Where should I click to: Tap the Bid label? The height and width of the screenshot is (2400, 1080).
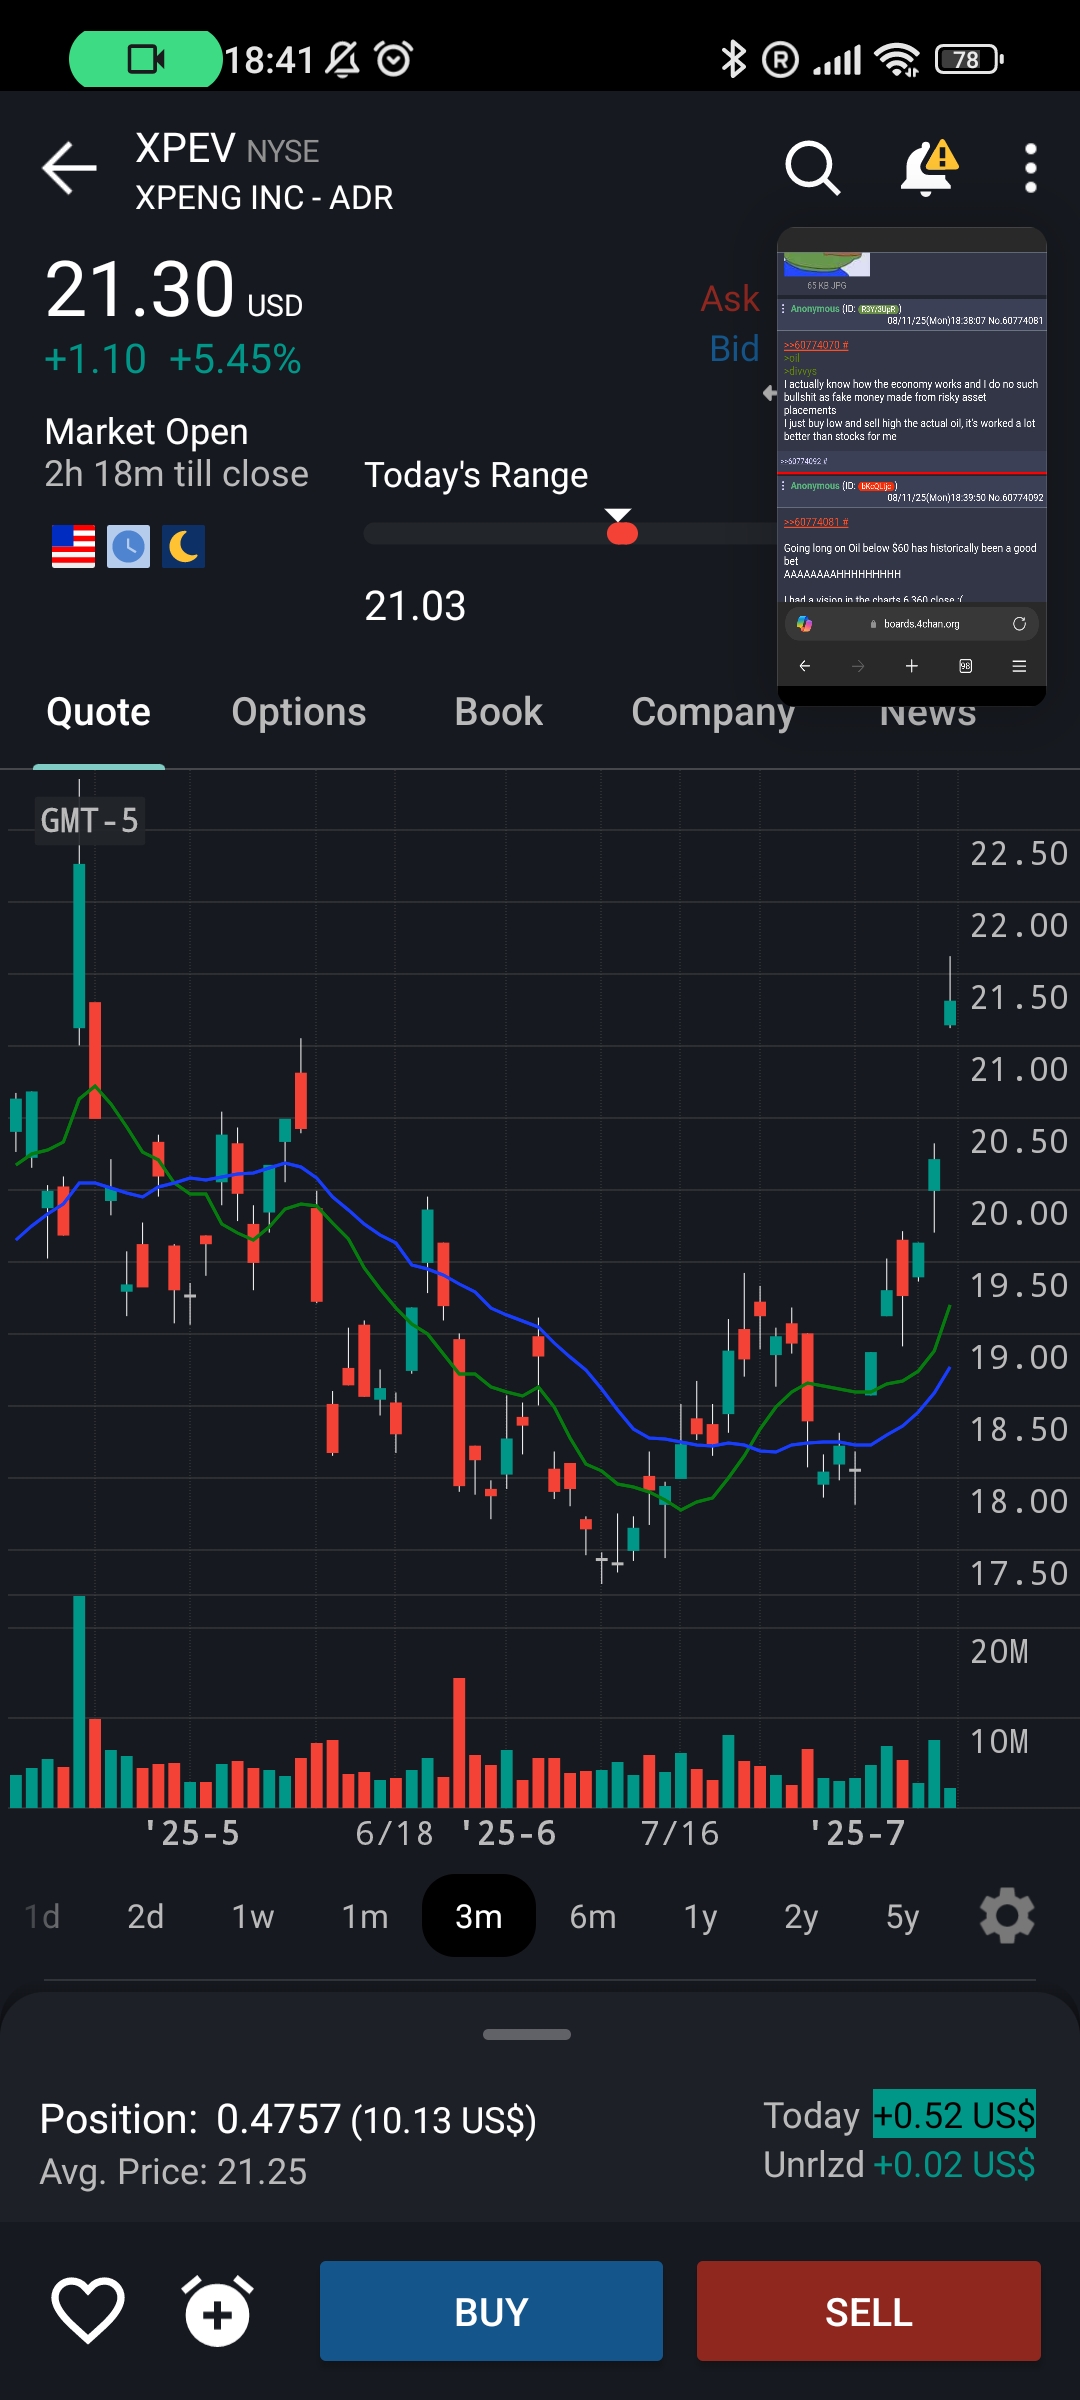tap(734, 349)
